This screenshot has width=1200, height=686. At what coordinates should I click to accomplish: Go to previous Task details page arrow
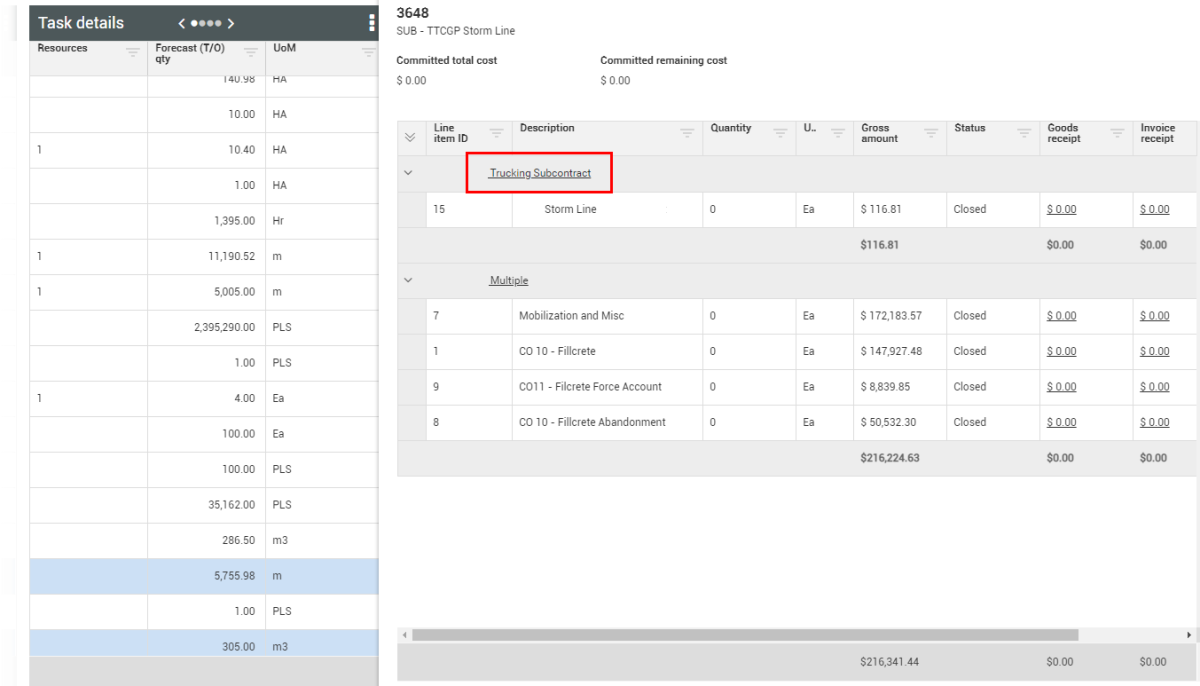tap(182, 23)
